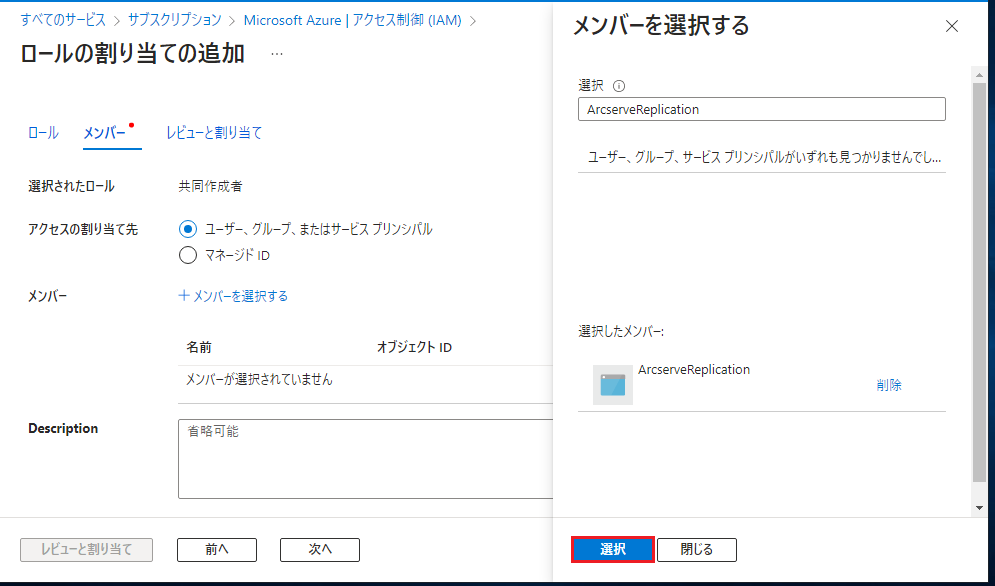995x586 pixels.
Task: Click the ArcserveReplication application icon
Action: point(612,385)
